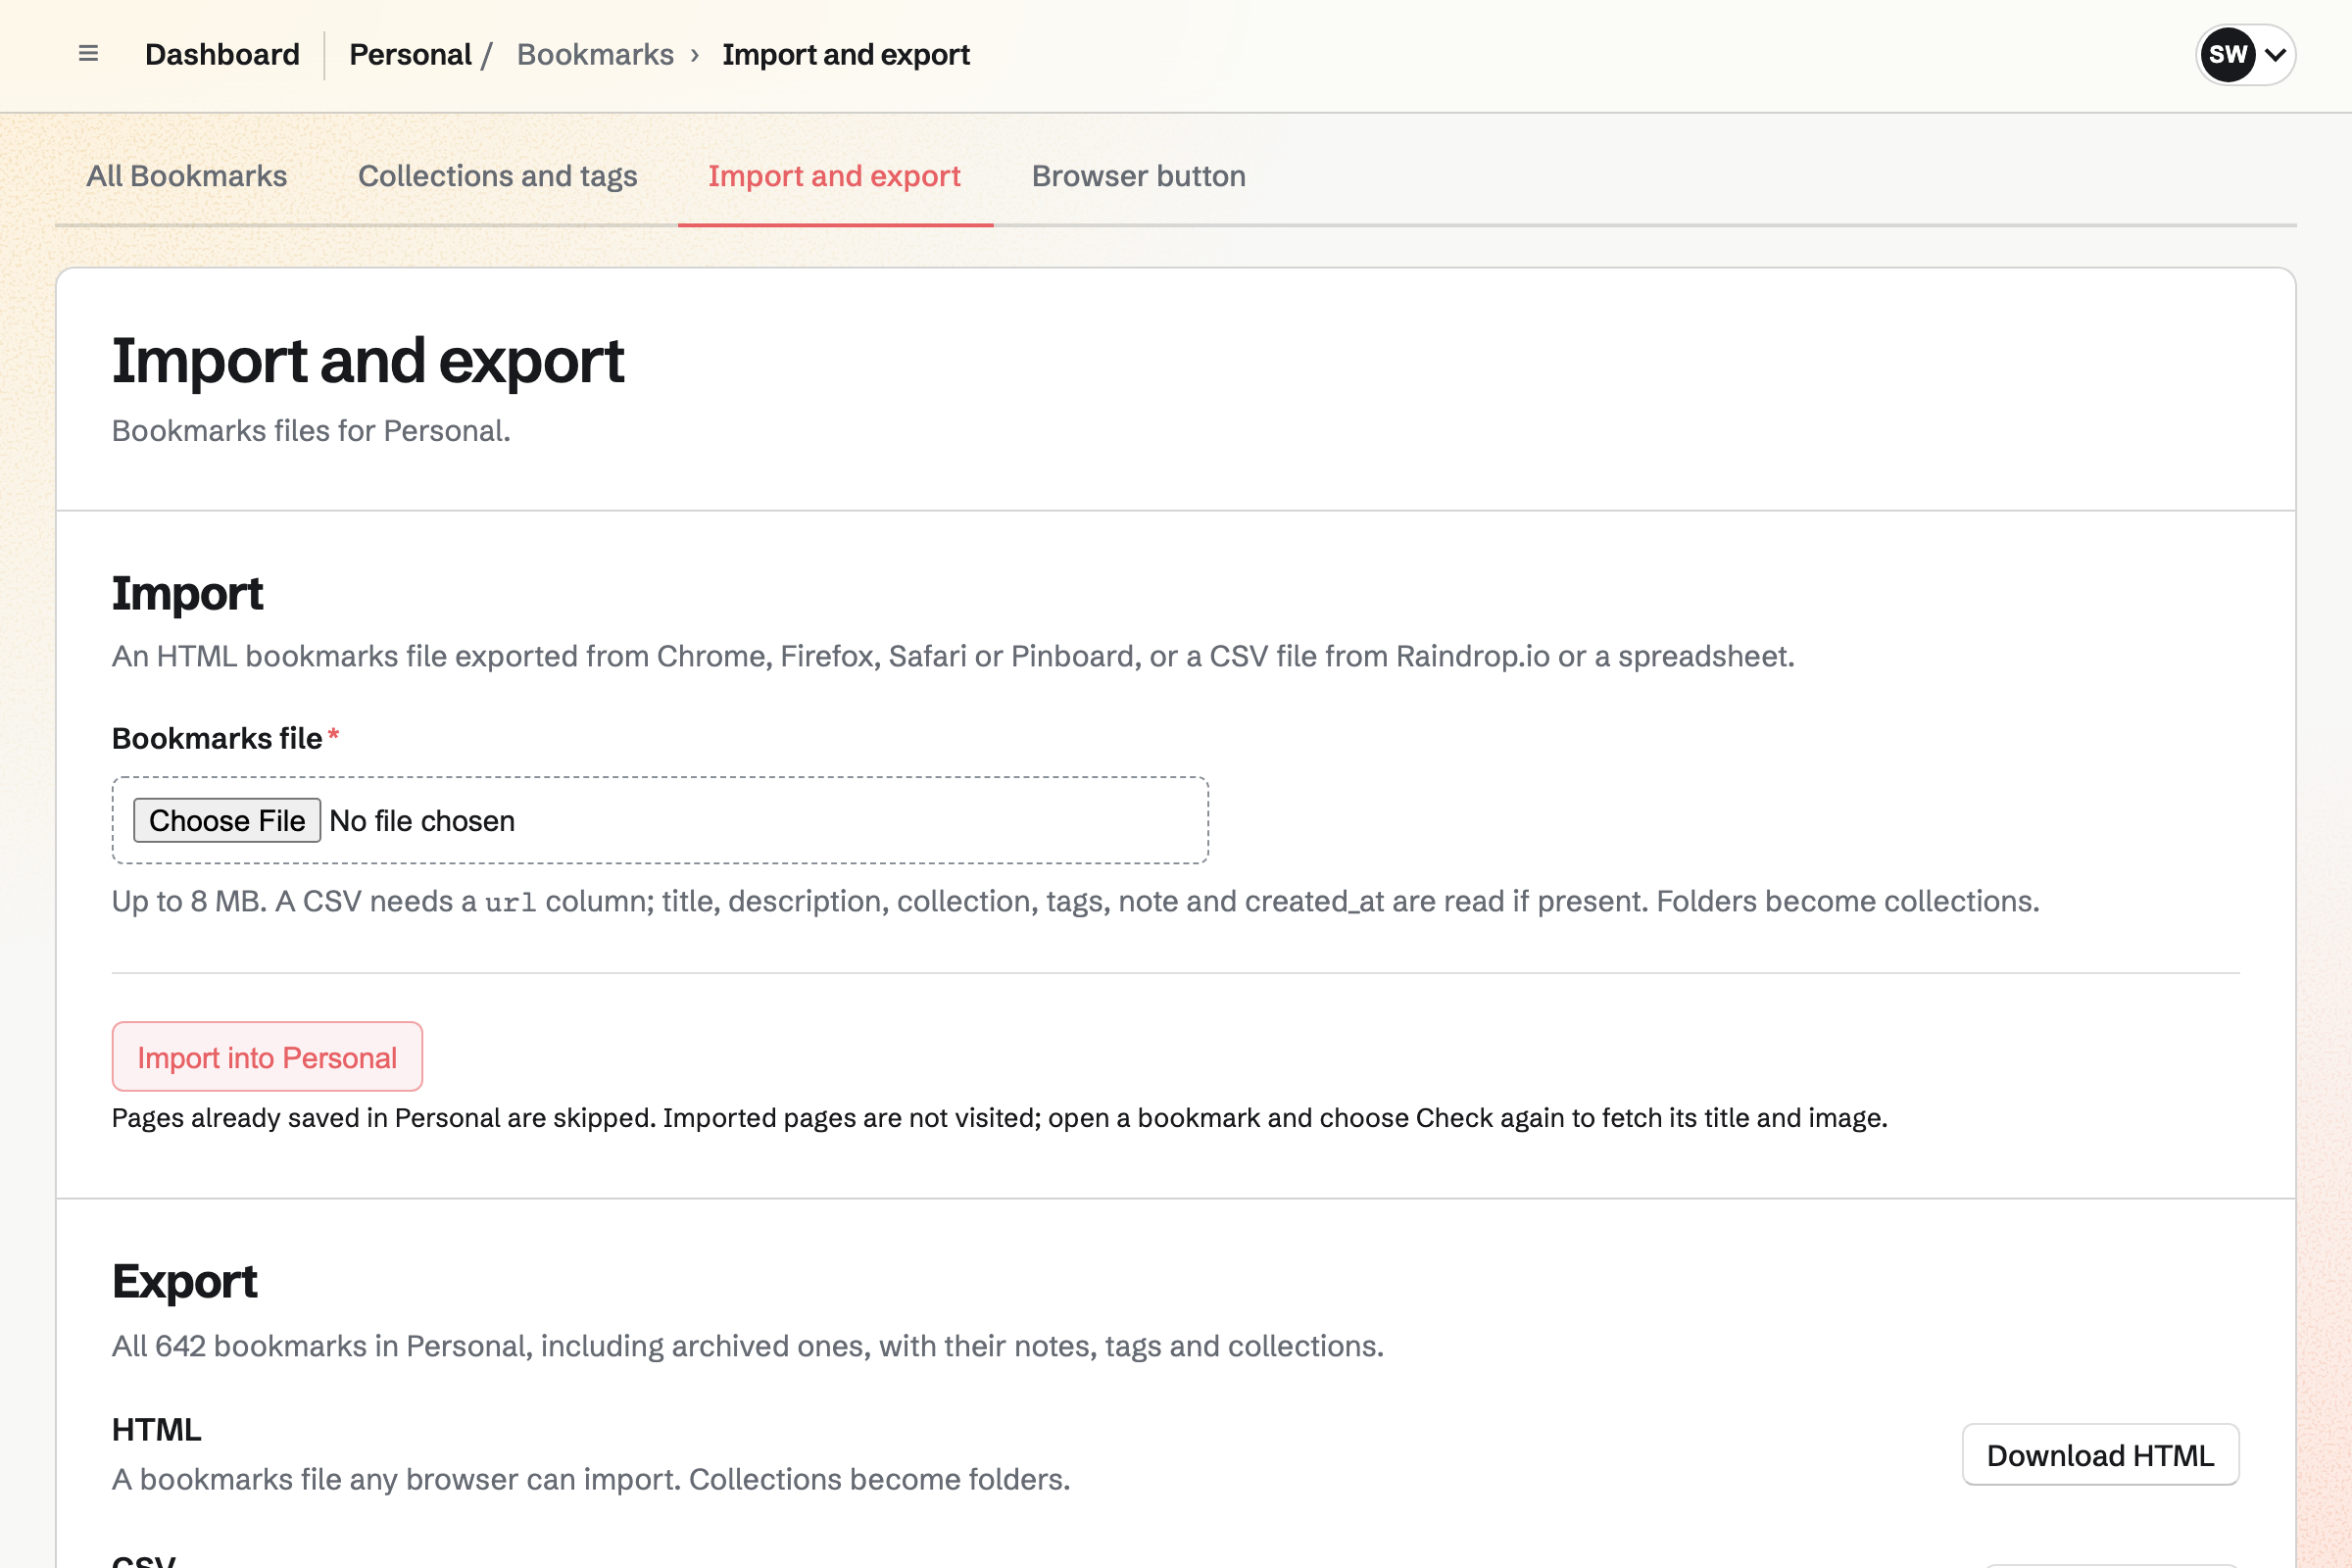Screen dimensions: 2352x1568
Task: Go to Dashboard in top bar
Action: [222, 54]
